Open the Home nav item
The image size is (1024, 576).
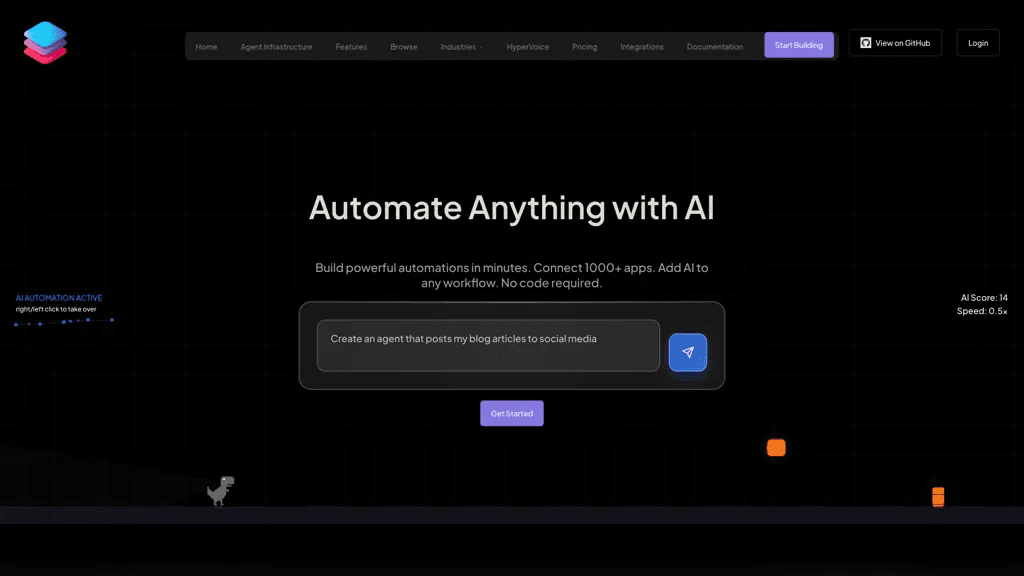(x=206, y=47)
